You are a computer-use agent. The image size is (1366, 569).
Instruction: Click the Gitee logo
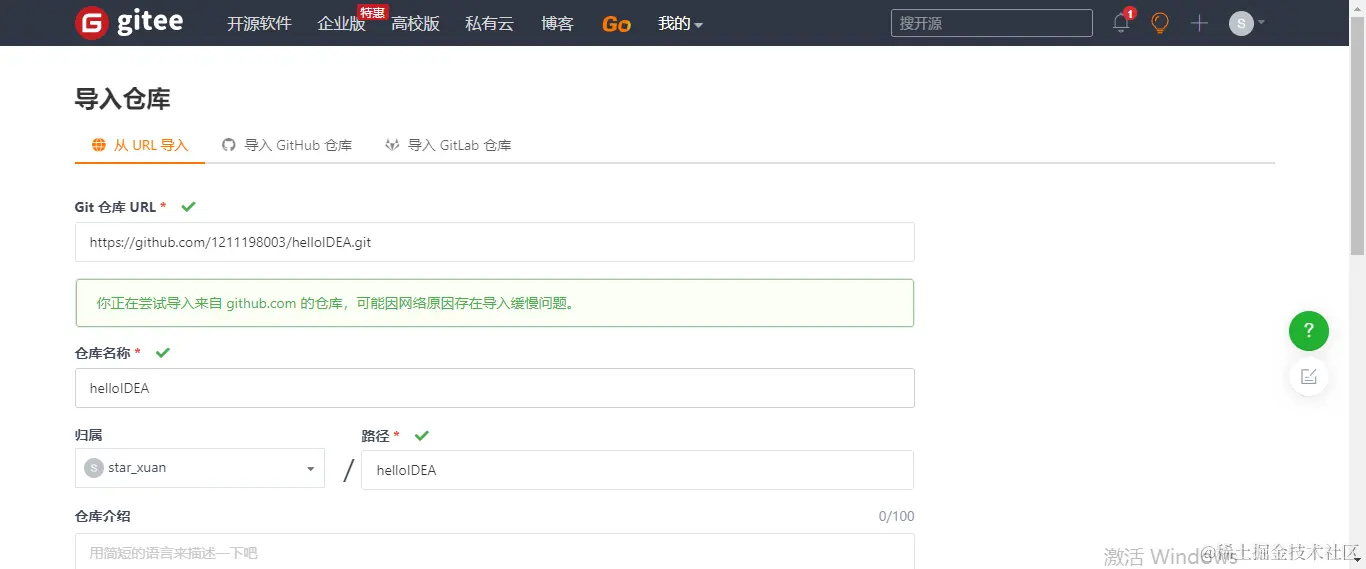(x=129, y=23)
